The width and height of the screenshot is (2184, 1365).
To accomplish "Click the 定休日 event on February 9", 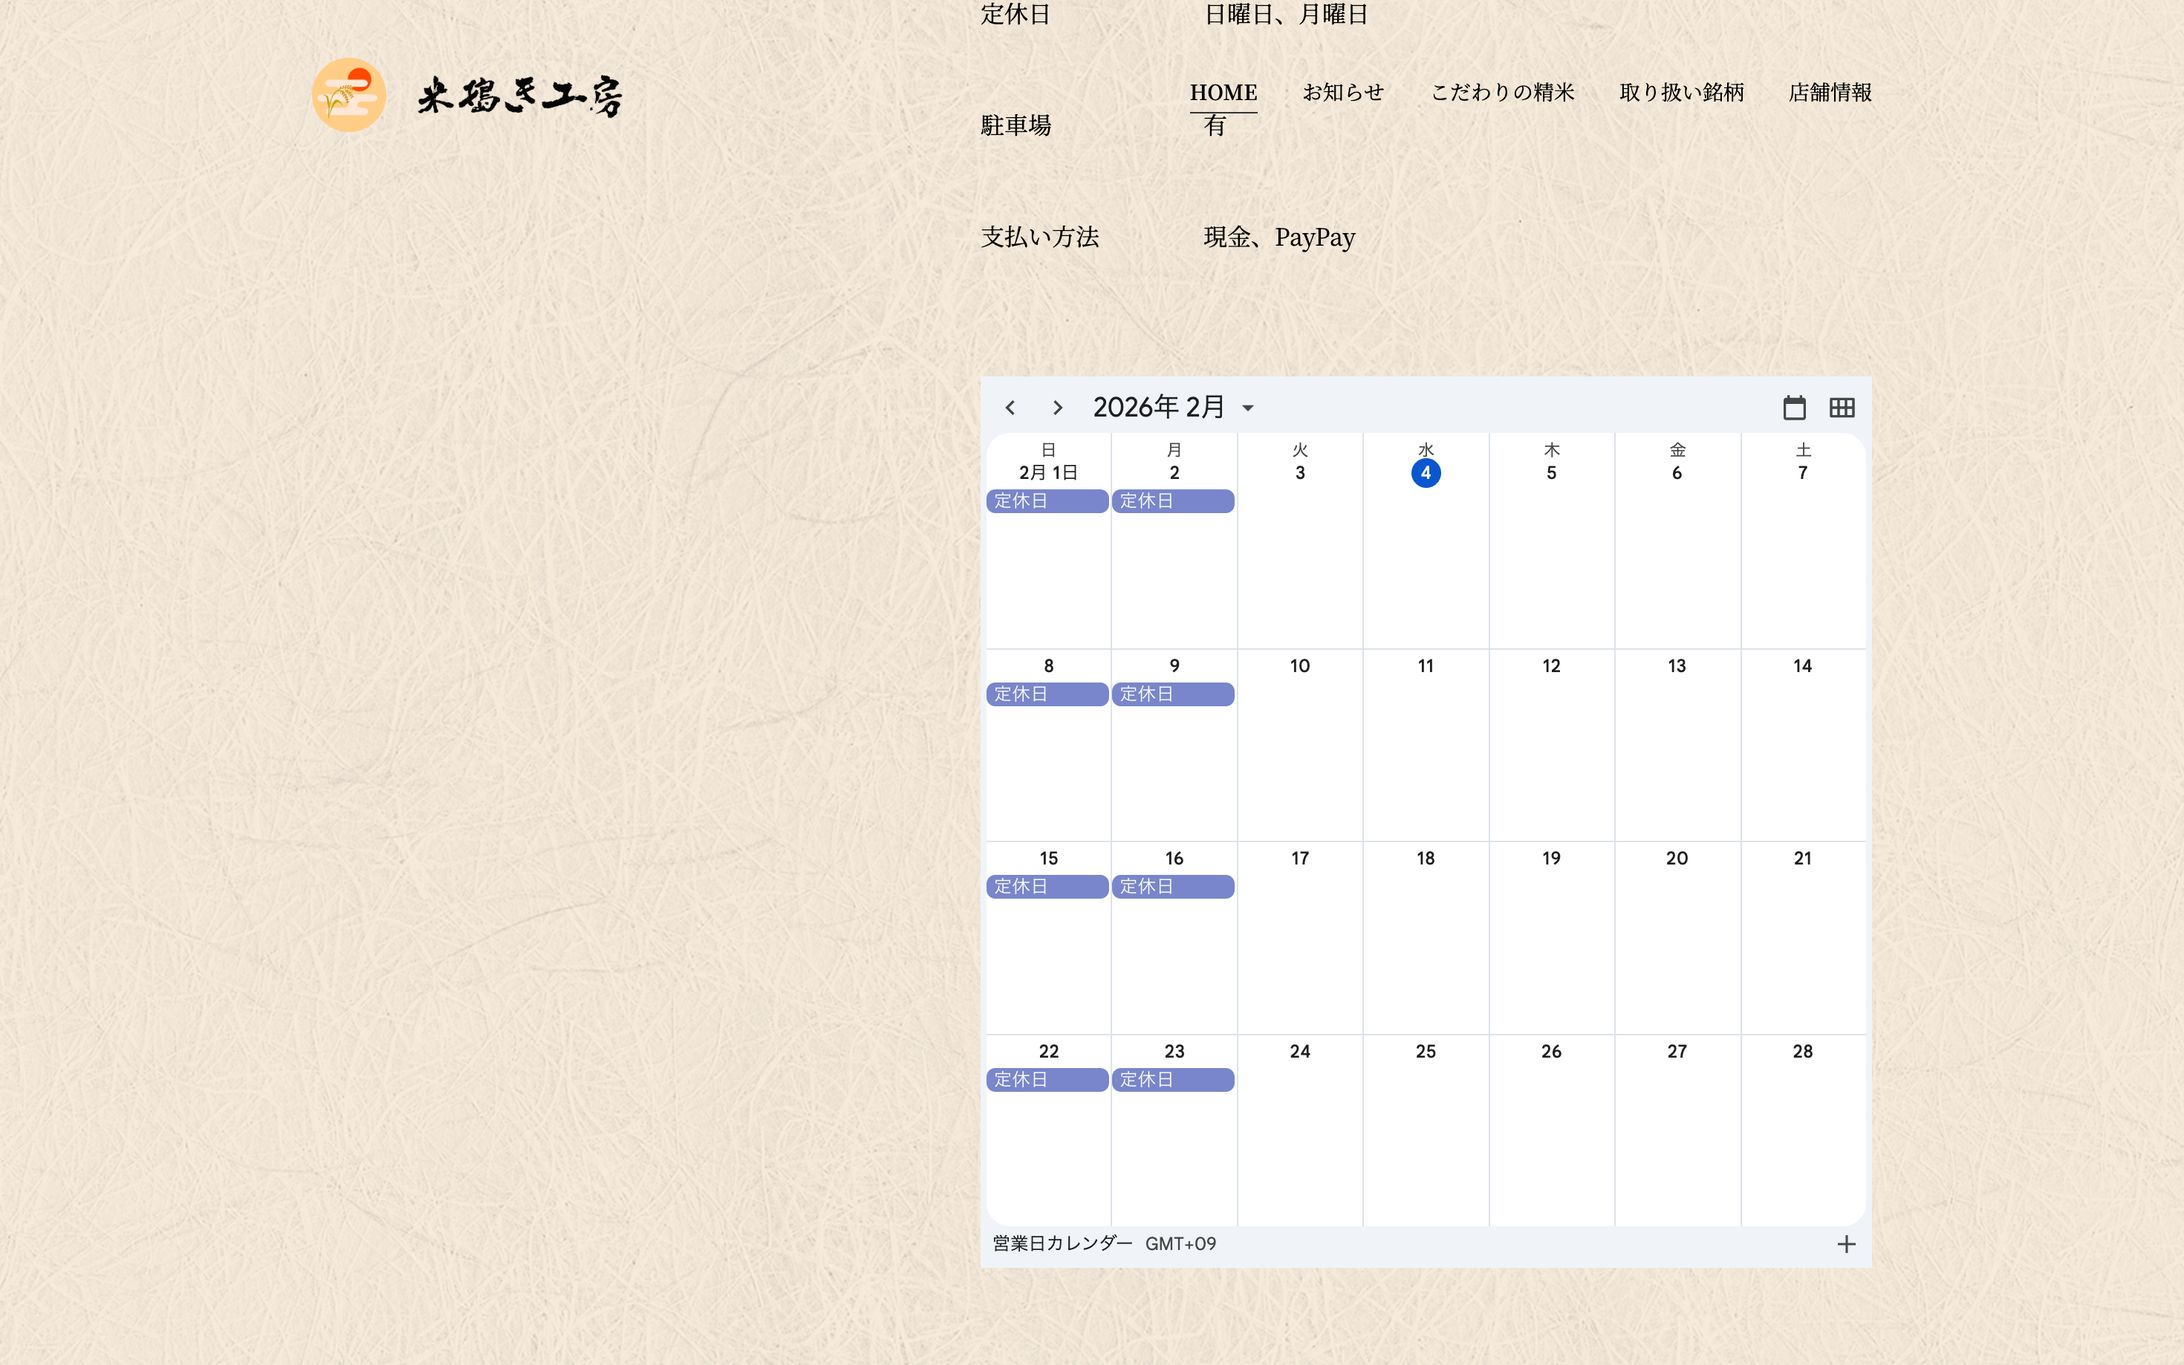I will click(x=1173, y=694).
